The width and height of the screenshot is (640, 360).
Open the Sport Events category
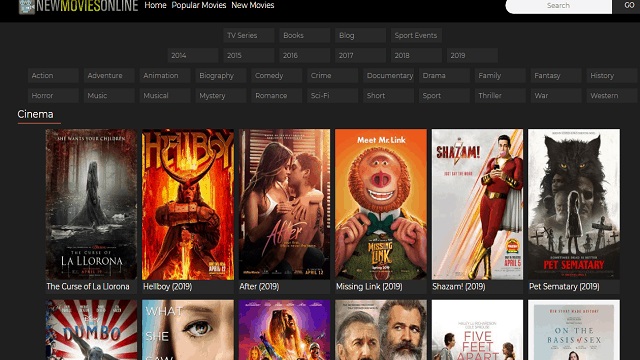click(416, 36)
